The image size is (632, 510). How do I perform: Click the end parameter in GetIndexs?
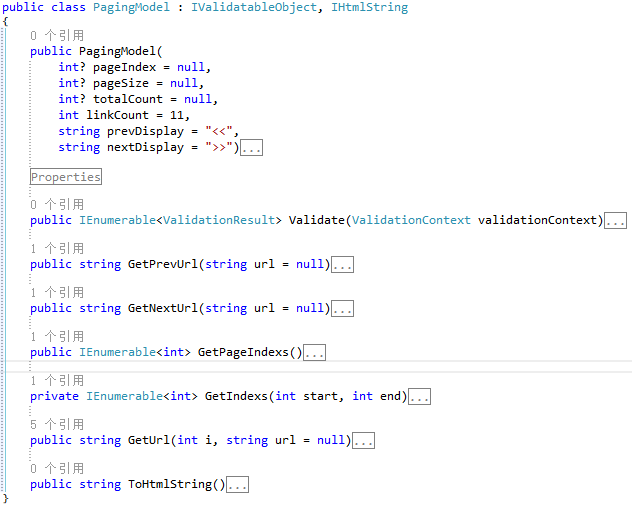391,396
